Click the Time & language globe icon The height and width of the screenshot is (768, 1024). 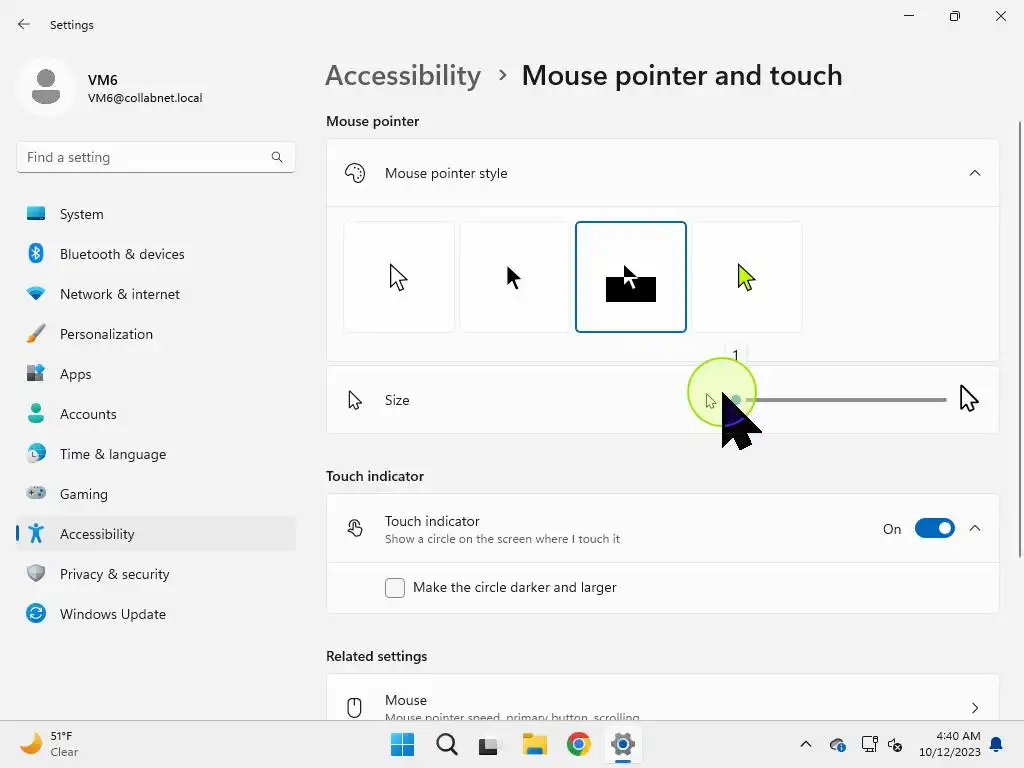[x=36, y=453]
